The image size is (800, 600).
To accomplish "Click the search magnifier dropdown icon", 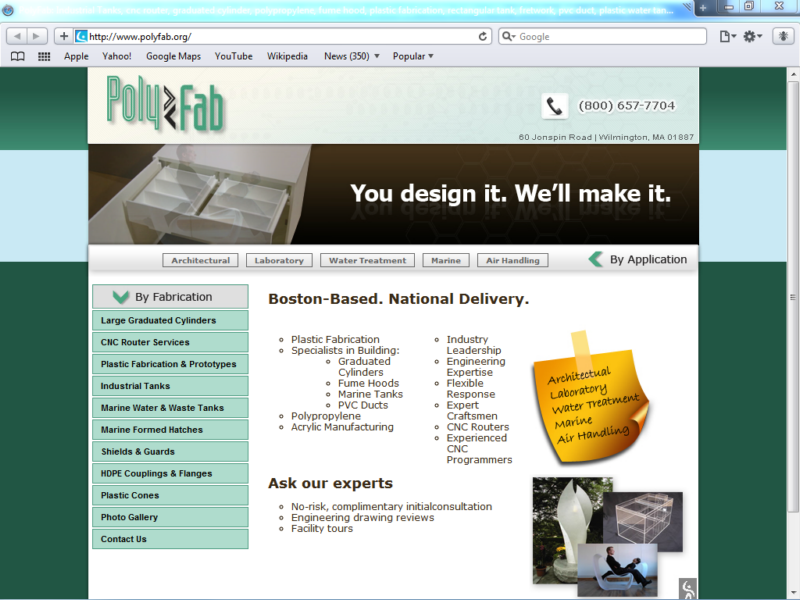I will pos(509,36).
